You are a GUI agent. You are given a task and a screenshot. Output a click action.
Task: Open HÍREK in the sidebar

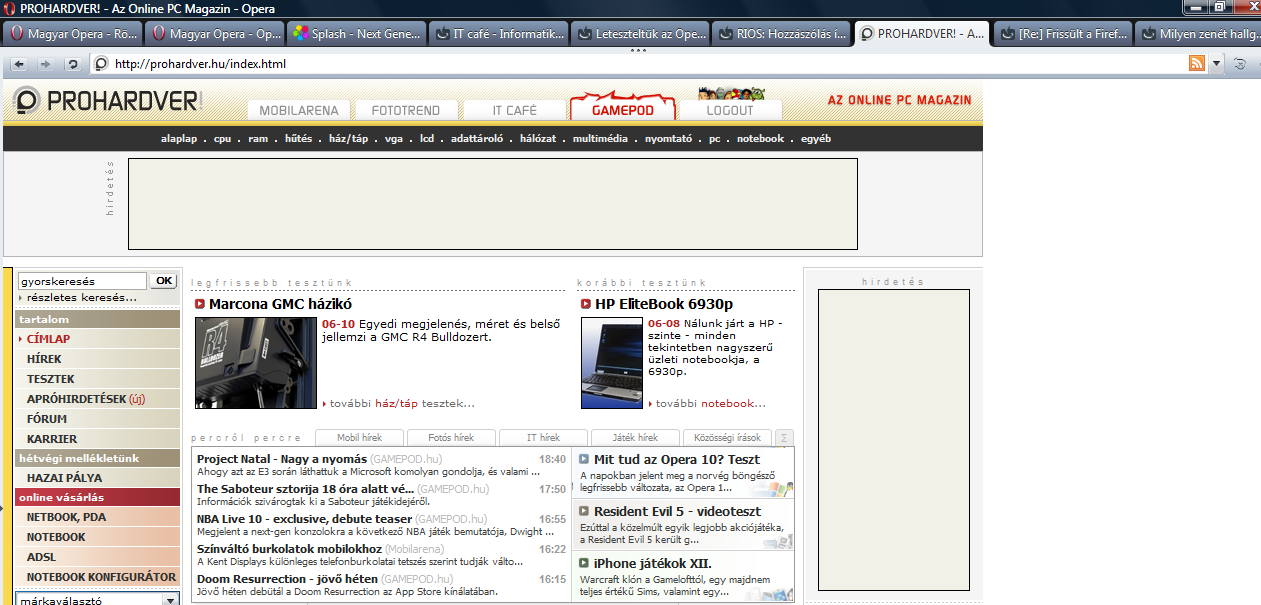click(44, 359)
